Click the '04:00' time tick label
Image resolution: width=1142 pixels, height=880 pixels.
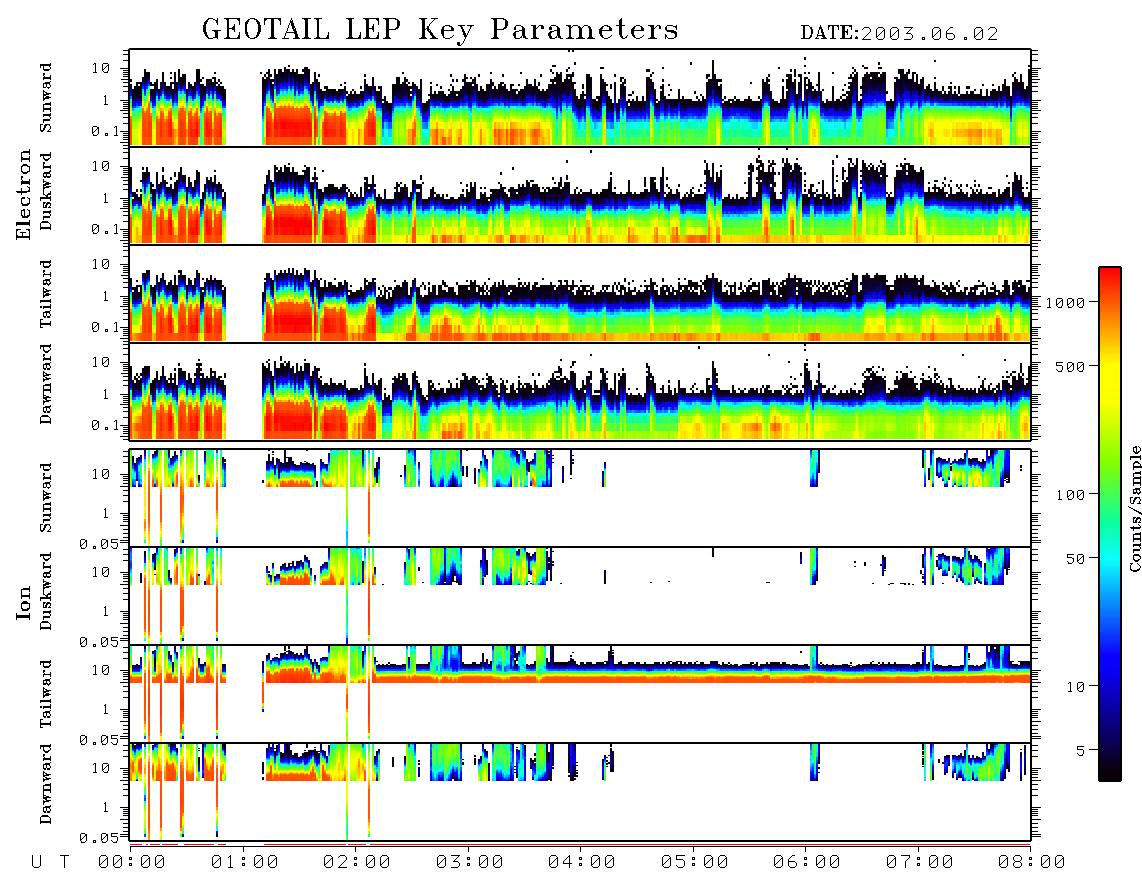tap(582, 862)
